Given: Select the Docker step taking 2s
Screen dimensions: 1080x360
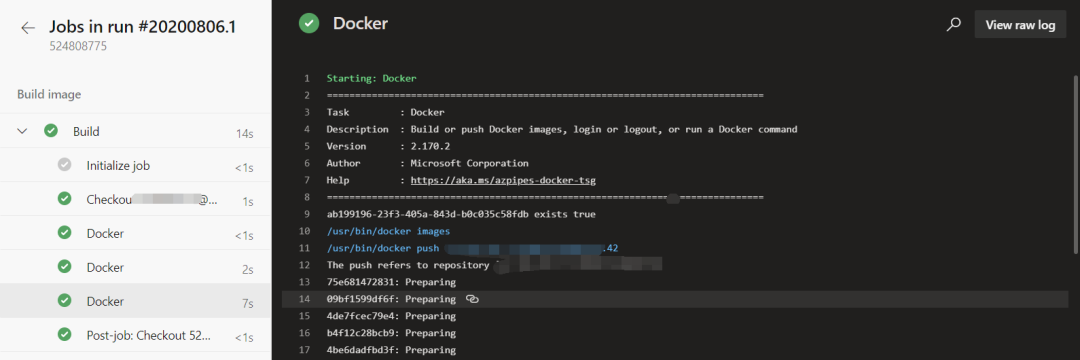Looking at the screenshot, I should 135,267.
